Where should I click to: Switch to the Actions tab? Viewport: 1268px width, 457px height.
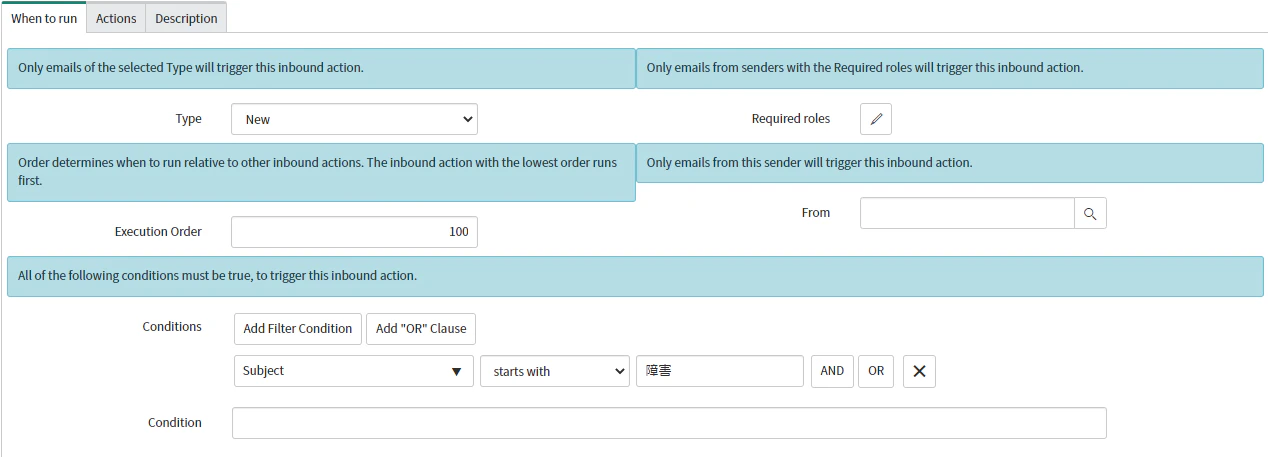116,18
